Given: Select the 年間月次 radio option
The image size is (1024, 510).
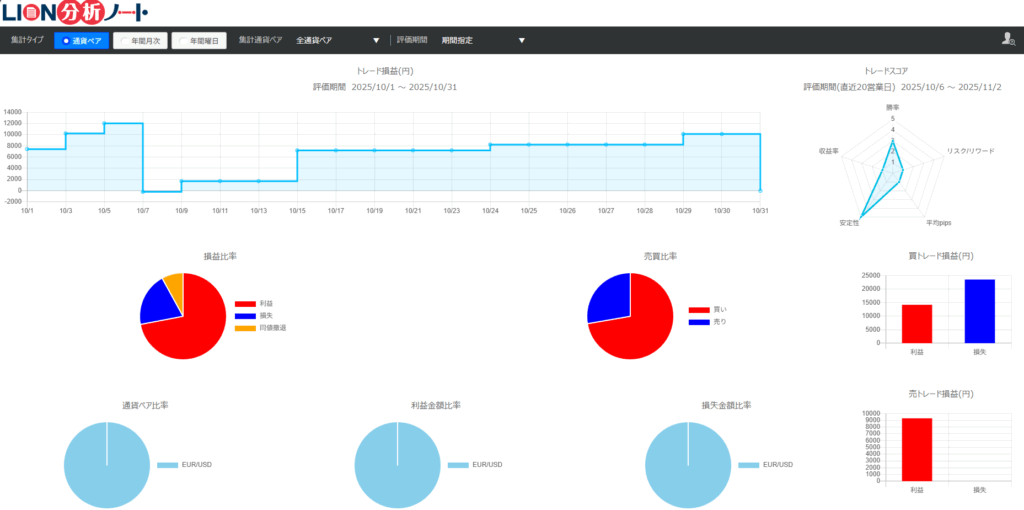Looking at the screenshot, I should click(x=139, y=41).
